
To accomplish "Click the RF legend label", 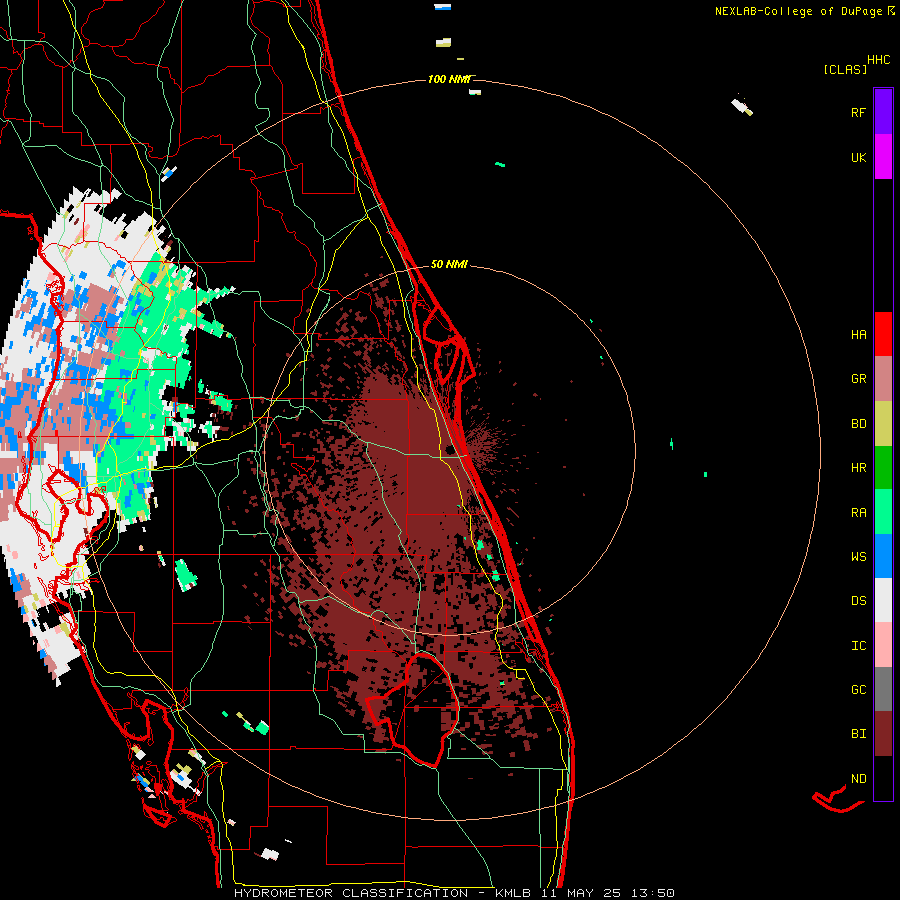I will (x=858, y=112).
